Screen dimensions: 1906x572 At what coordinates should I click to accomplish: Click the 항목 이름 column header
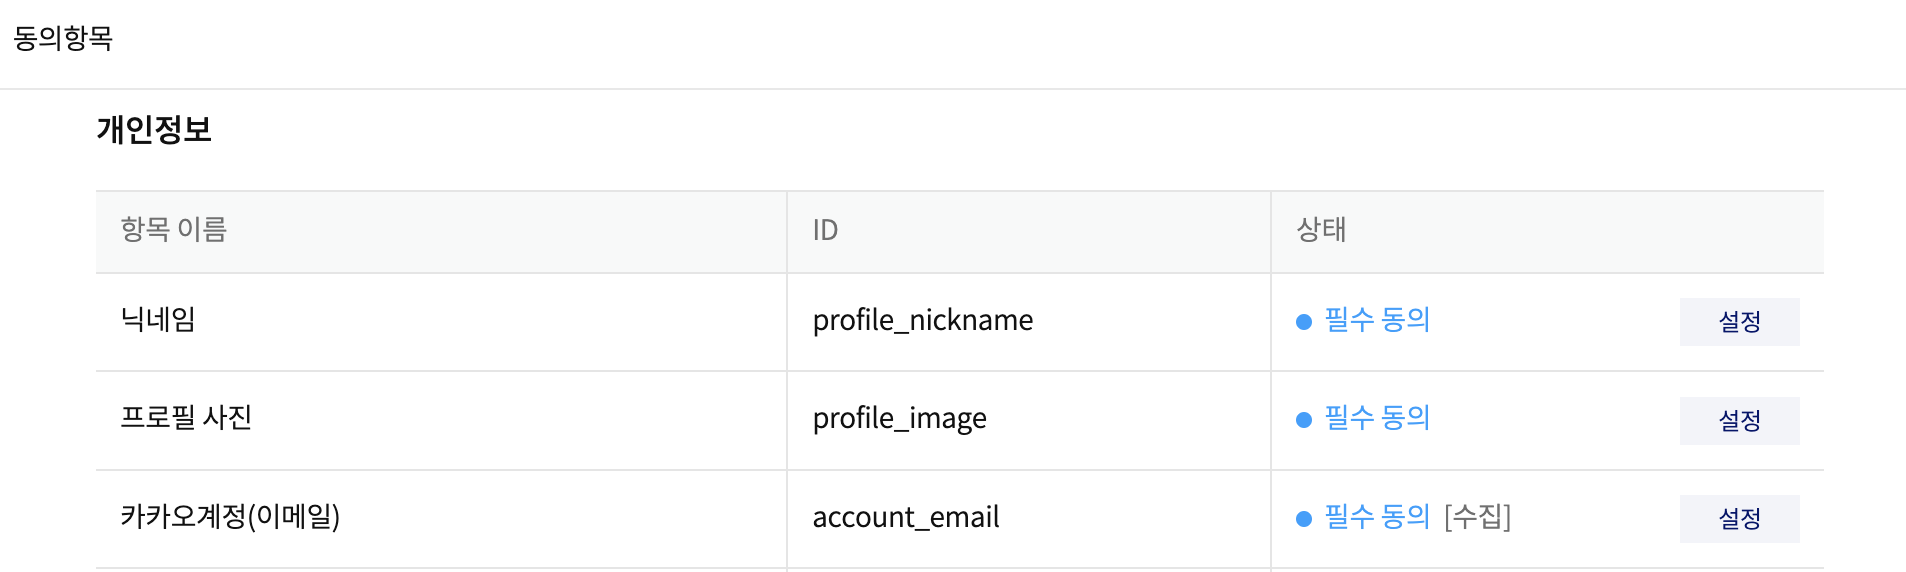(x=174, y=230)
